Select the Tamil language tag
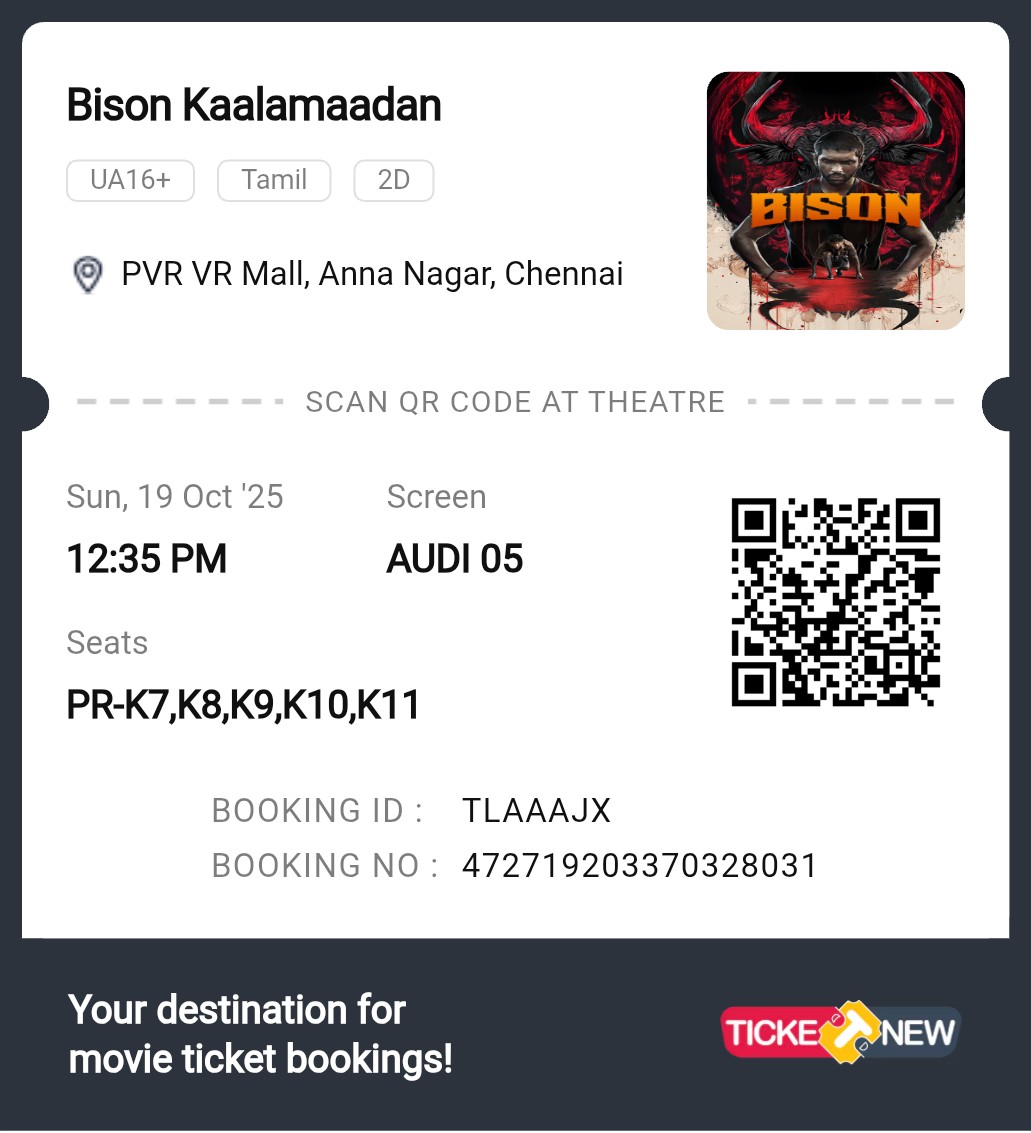Screen dimensions: 1031x1133 click(274, 180)
